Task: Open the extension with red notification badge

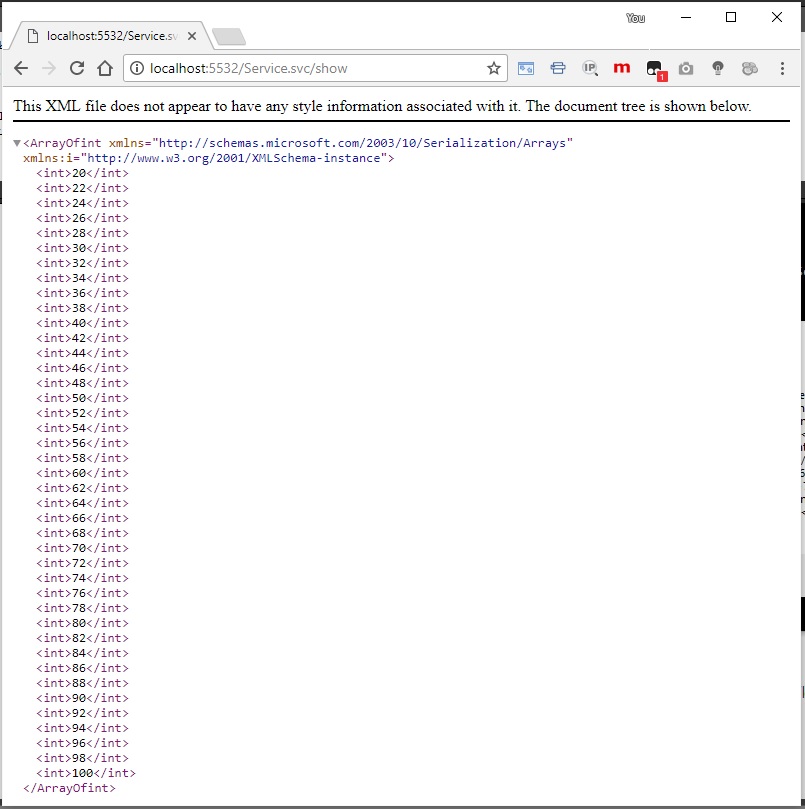Action: [654, 69]
